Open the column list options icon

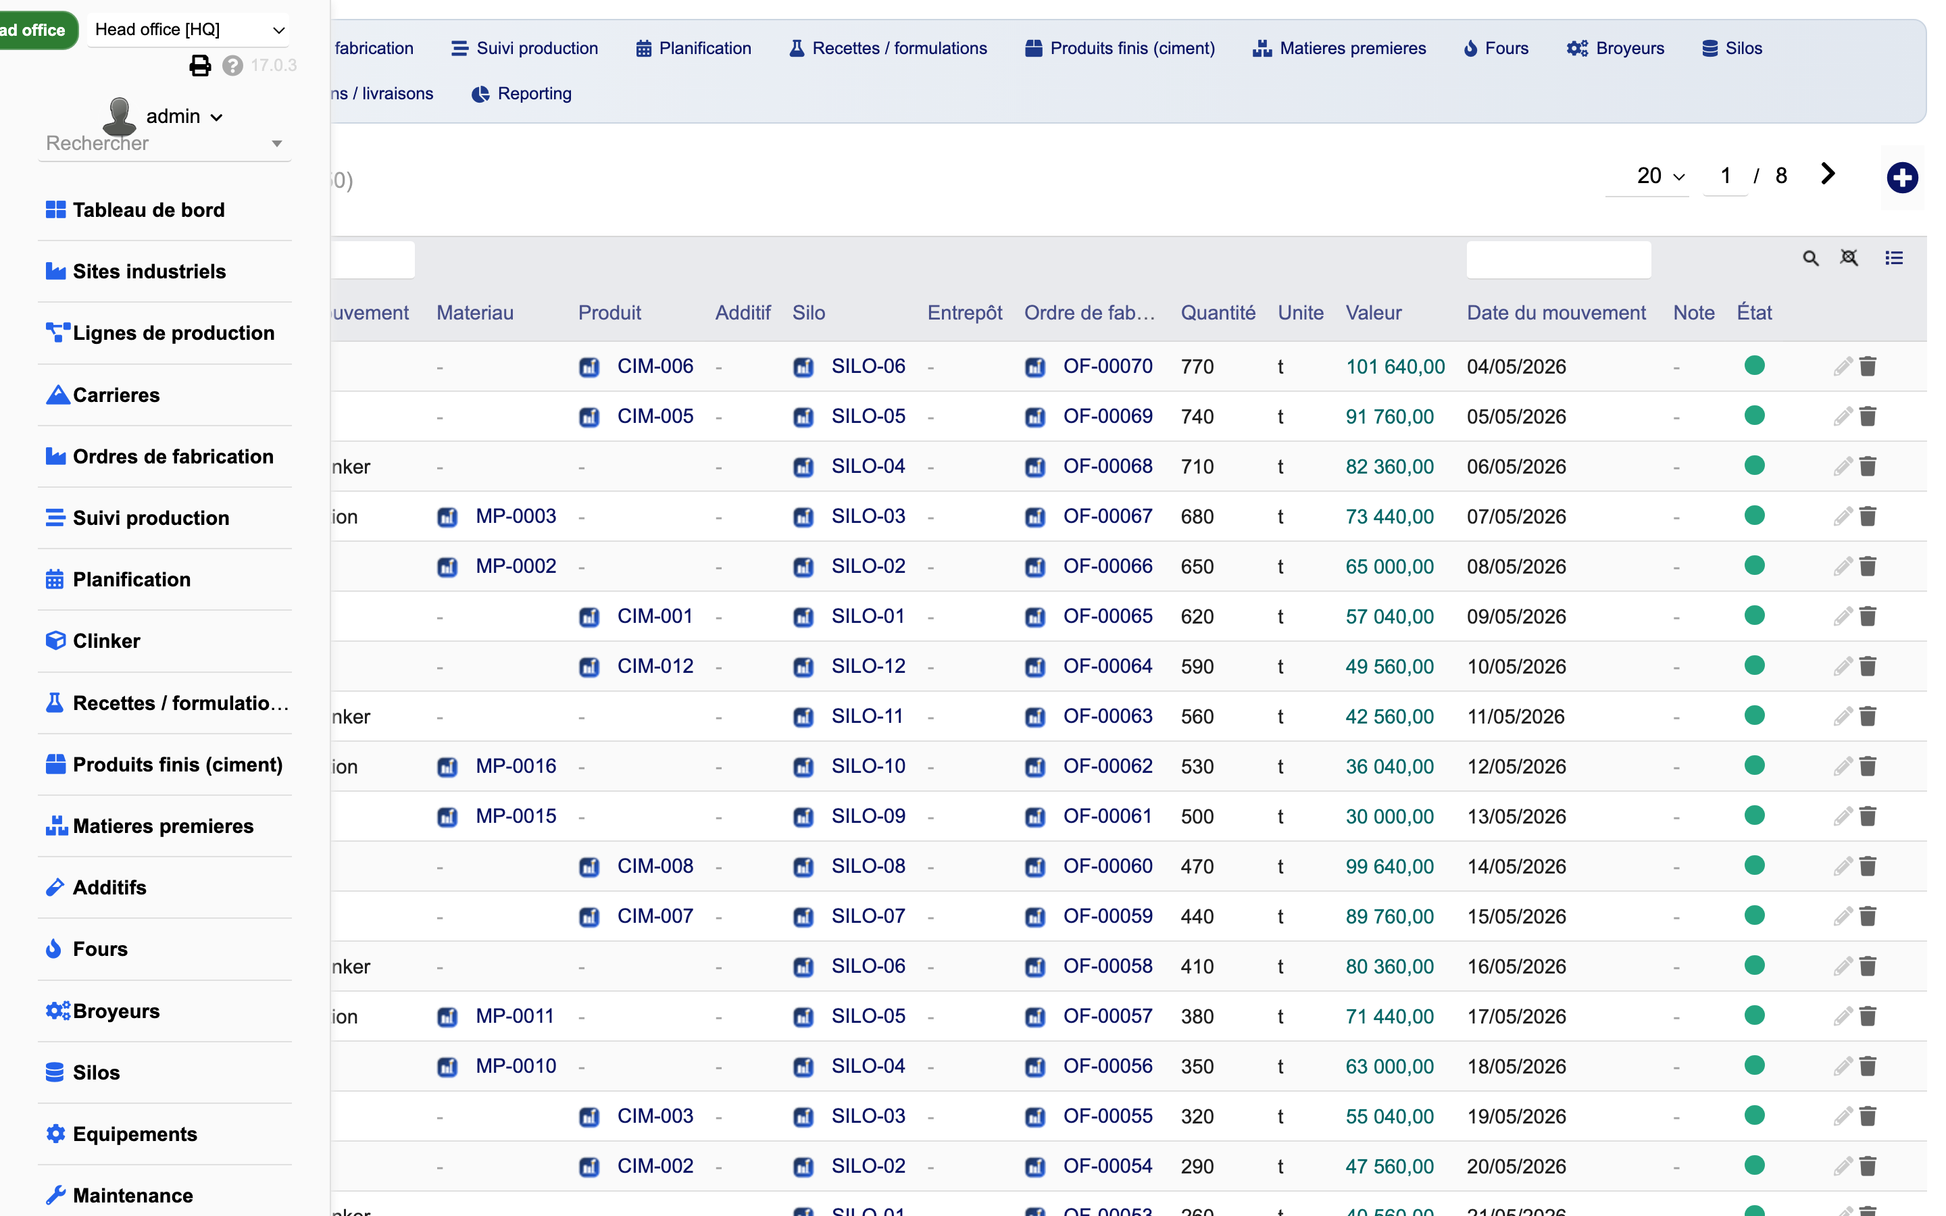coord(1894,258)
